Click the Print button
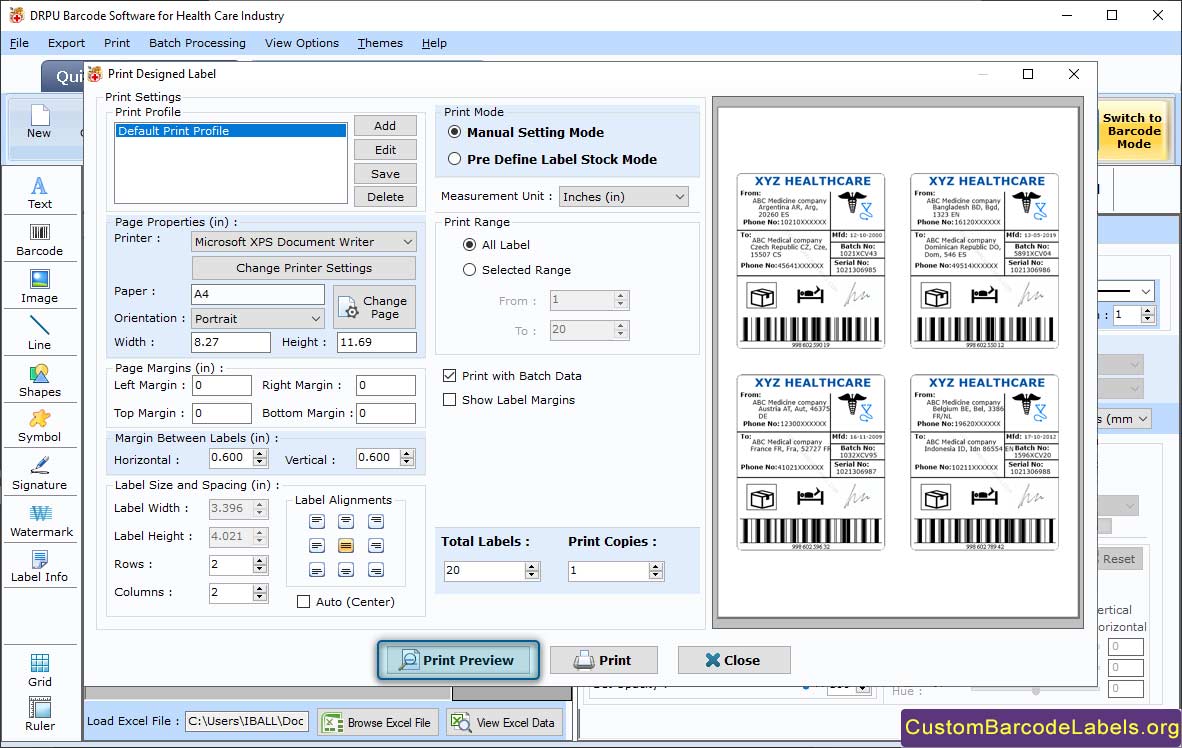Screen dimensions: 1182x748 604,661
